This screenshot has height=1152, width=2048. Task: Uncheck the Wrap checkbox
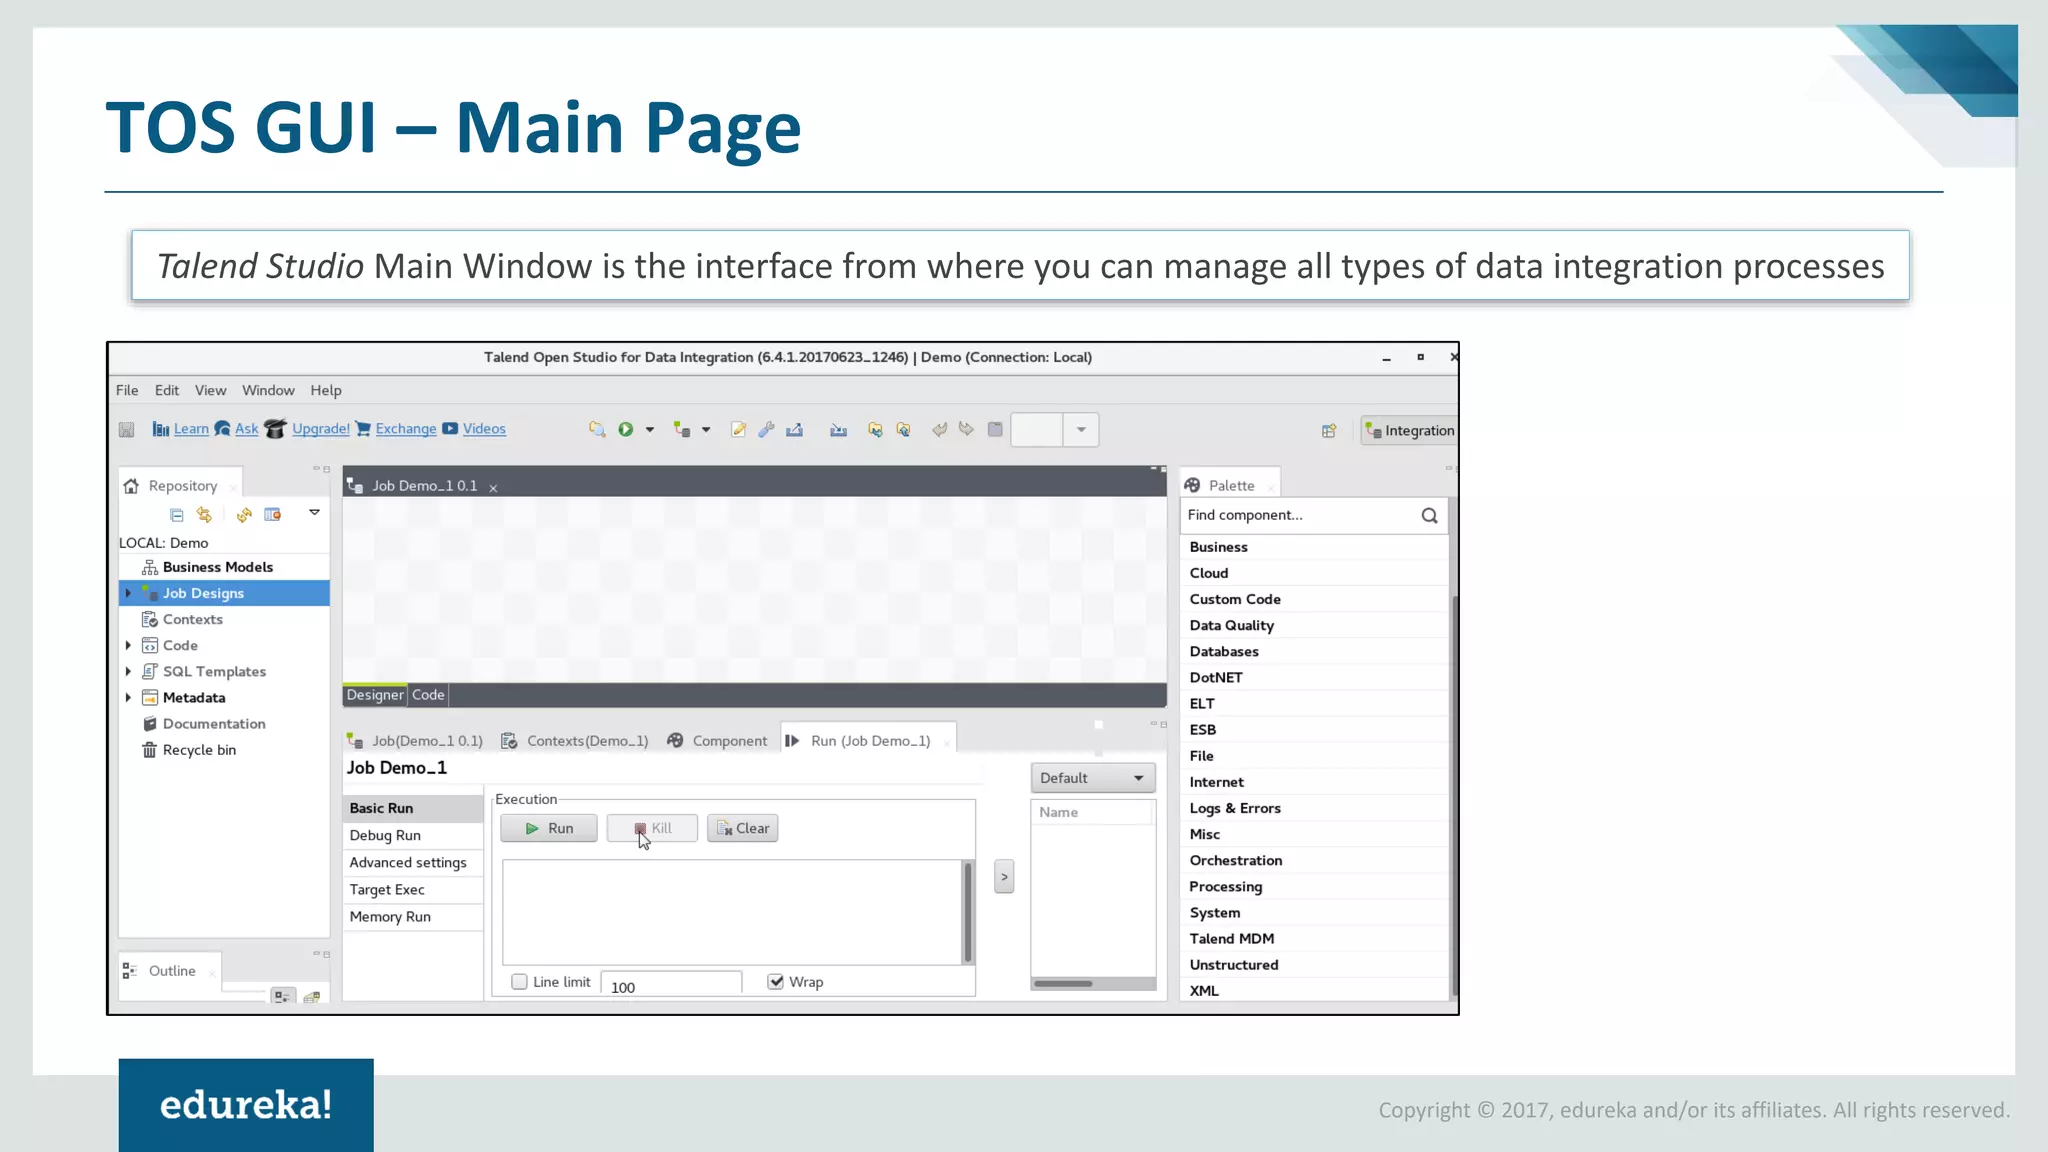(x=775, y=982)
